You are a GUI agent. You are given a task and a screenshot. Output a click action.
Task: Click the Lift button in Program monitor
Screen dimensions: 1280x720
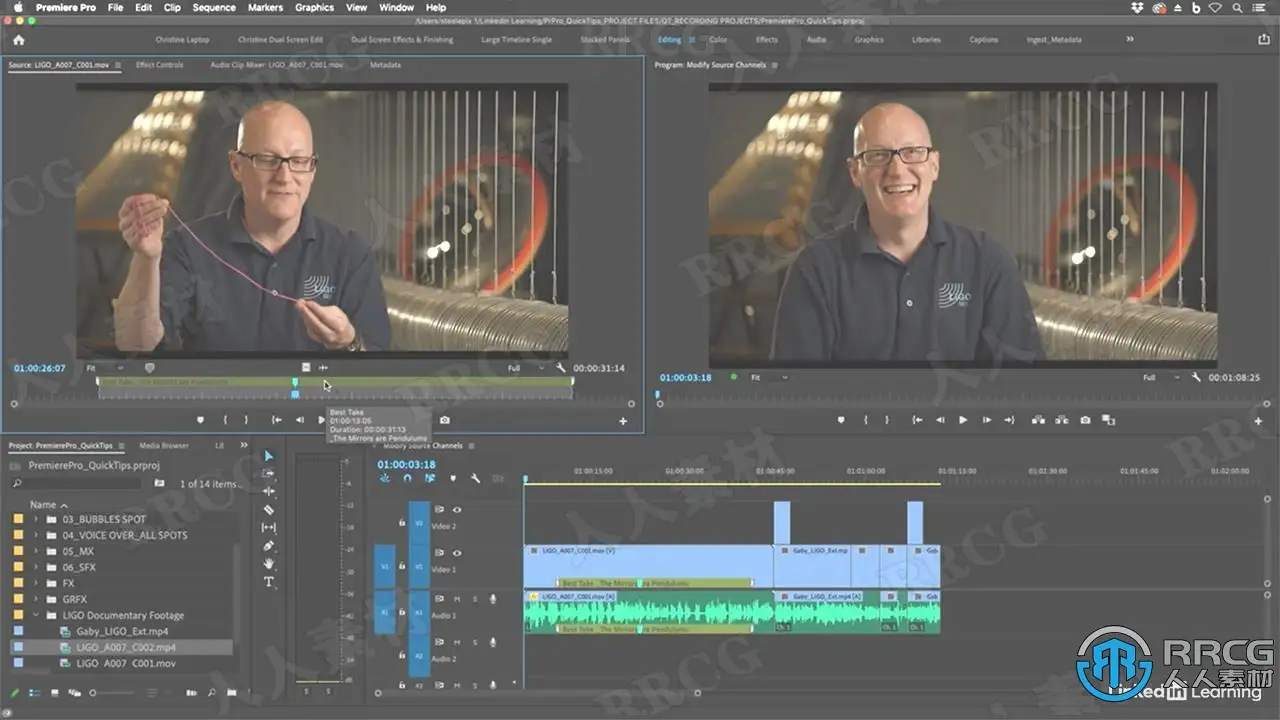1037,420
